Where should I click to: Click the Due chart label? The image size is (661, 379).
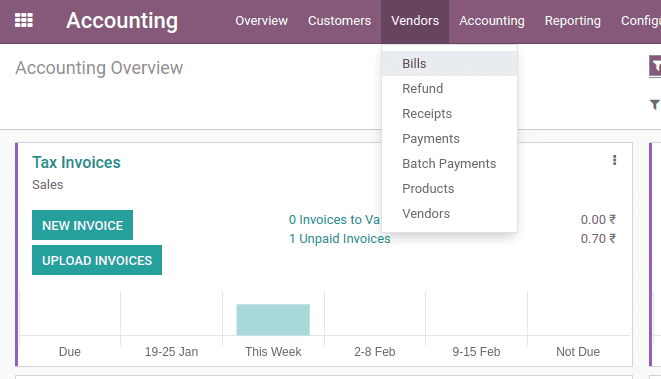coord(70,352)
